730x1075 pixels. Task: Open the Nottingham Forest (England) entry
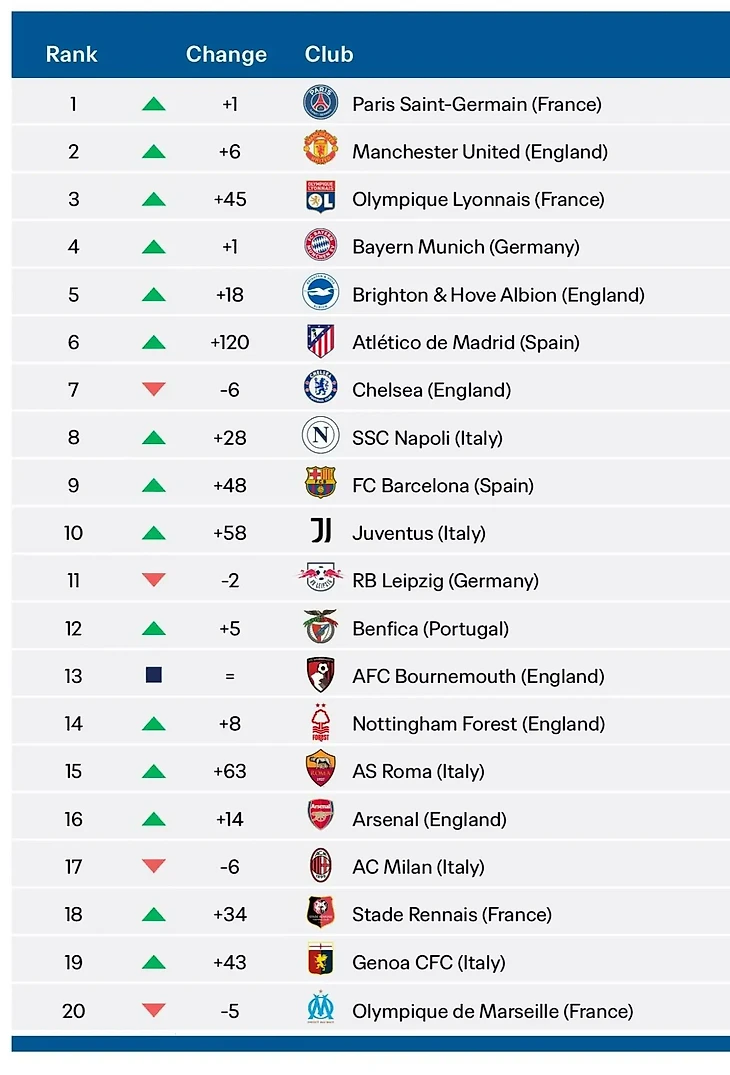[478, 724]
